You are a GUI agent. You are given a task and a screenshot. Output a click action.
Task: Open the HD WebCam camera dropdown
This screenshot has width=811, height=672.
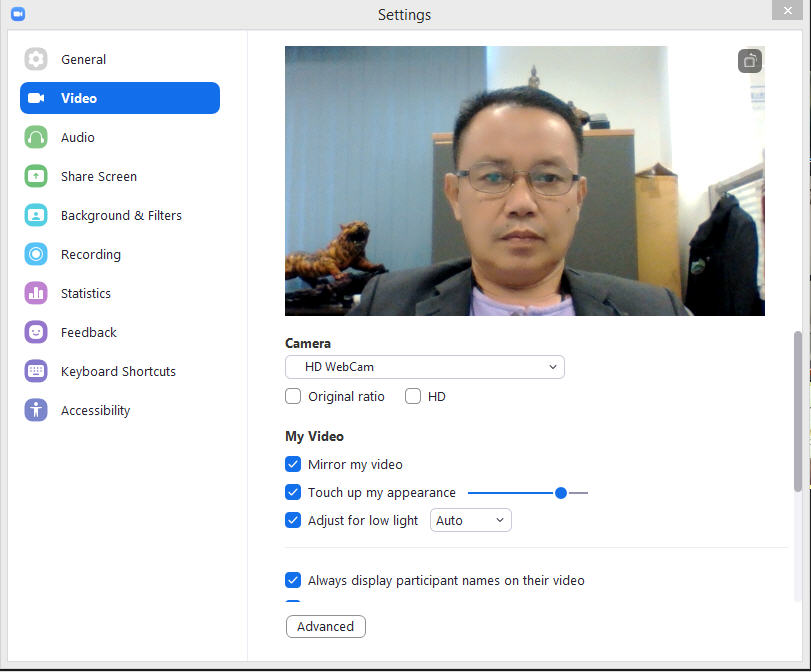point(424,367)
